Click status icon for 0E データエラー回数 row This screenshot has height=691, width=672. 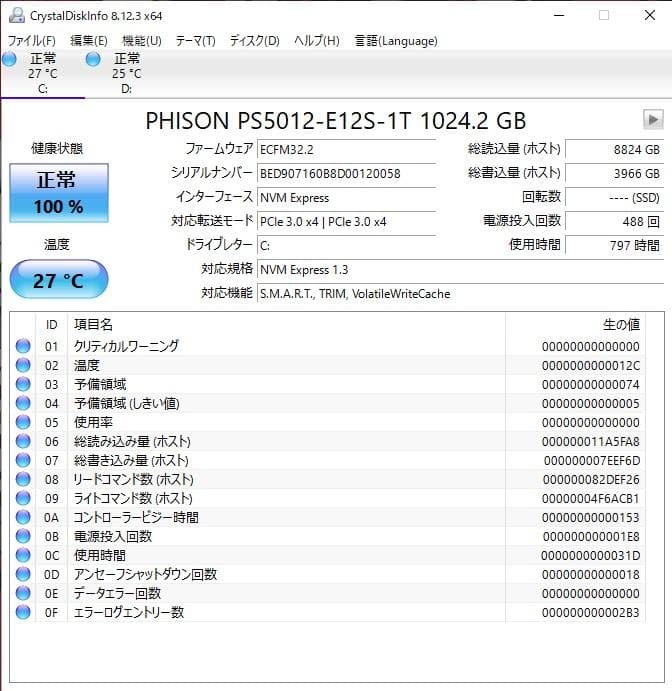tap(23, 593)
